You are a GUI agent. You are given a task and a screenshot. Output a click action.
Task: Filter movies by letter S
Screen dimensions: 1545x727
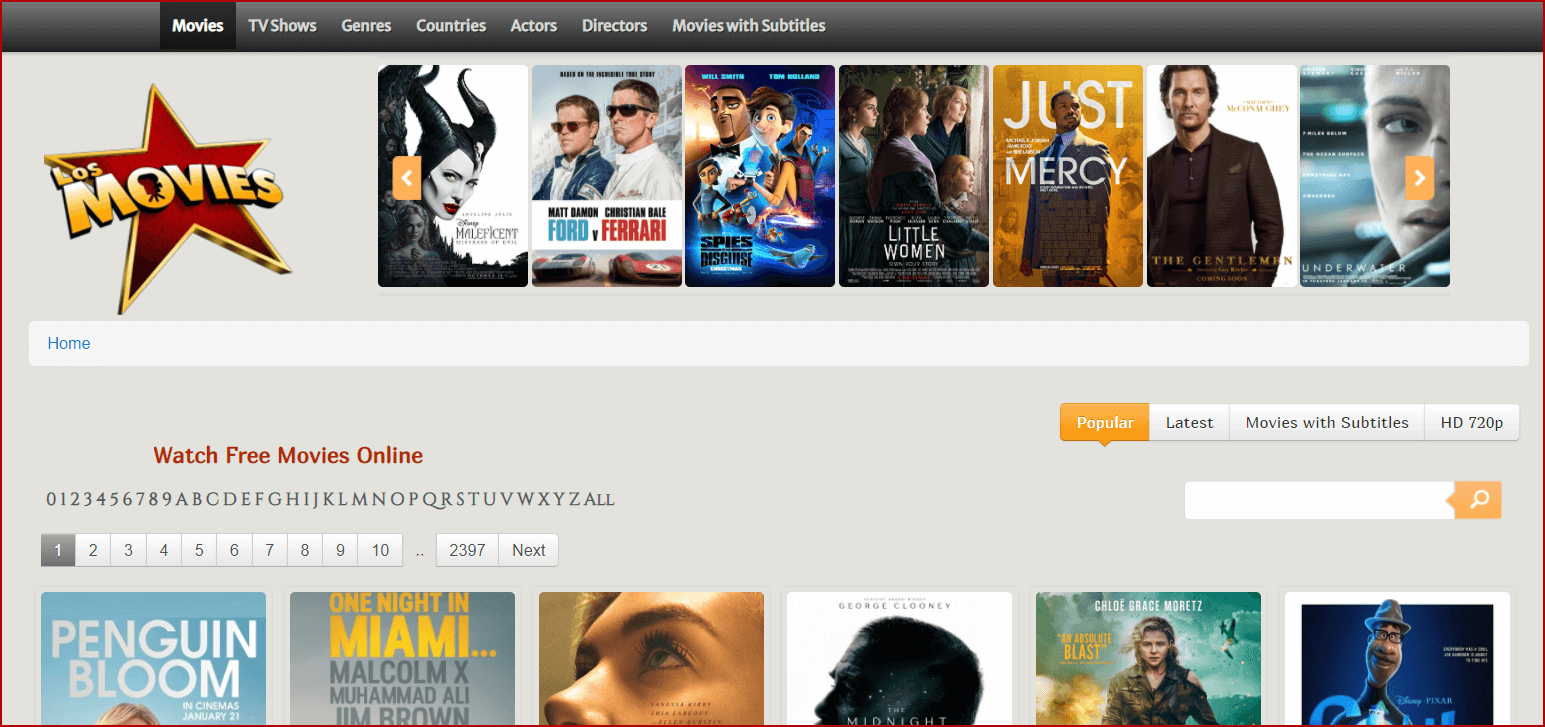coord(459,499)
